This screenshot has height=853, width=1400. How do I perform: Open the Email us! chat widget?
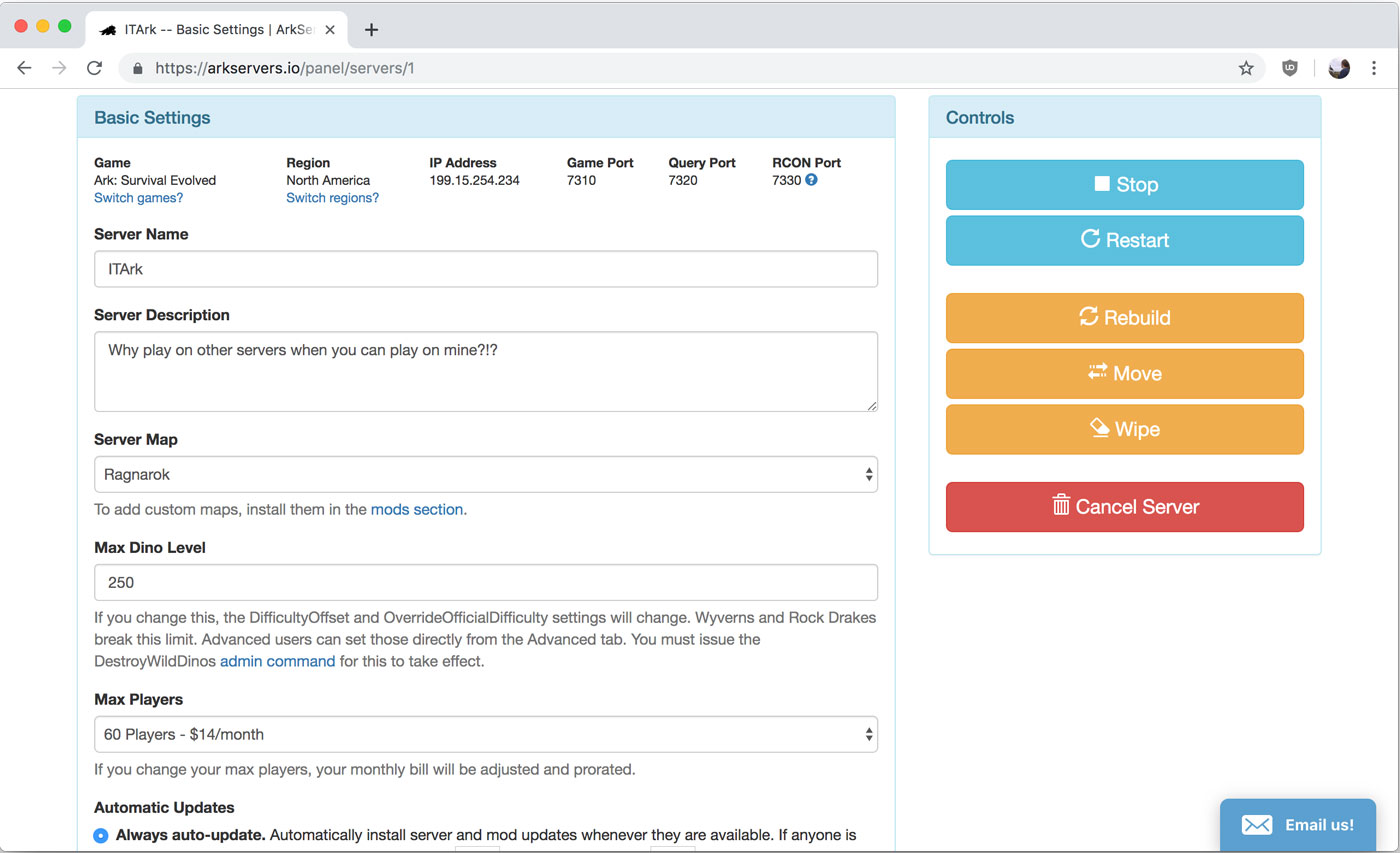coord(1298,825)
